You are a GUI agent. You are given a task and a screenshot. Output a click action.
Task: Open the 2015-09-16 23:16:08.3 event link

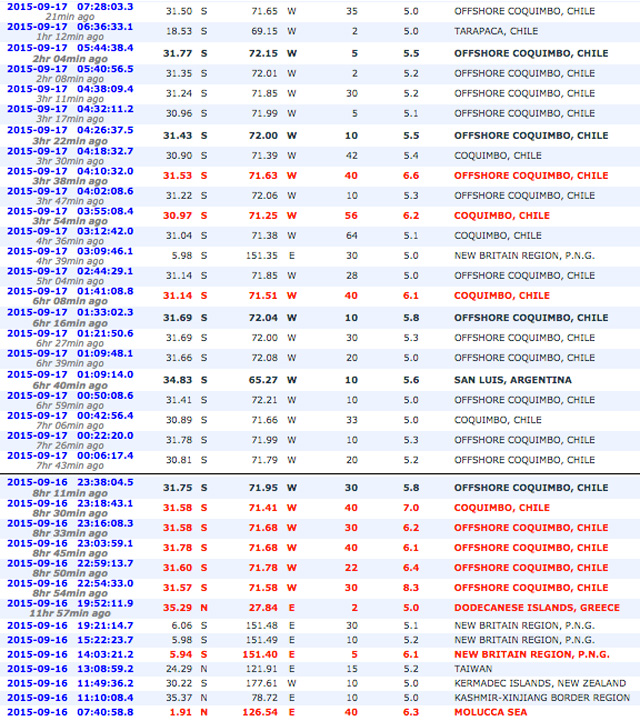(70, 523)
